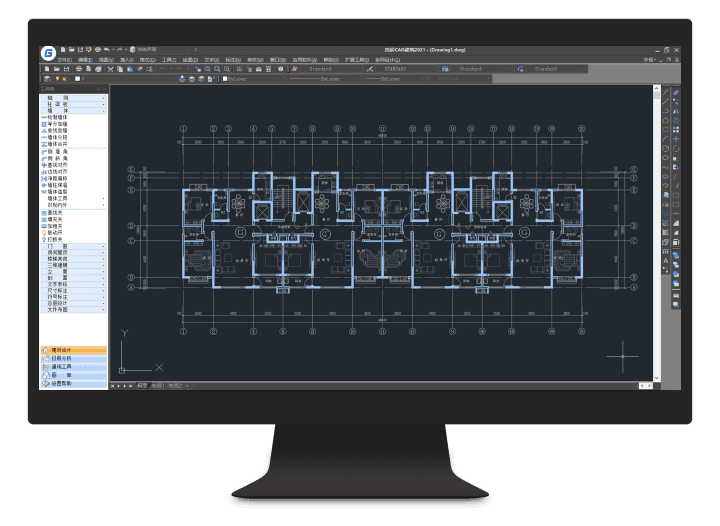Image resolution: width=720 pixels, height=526 pixels.
Task: Click the Help question mark toolbar icon
Action: pos(281,69)
